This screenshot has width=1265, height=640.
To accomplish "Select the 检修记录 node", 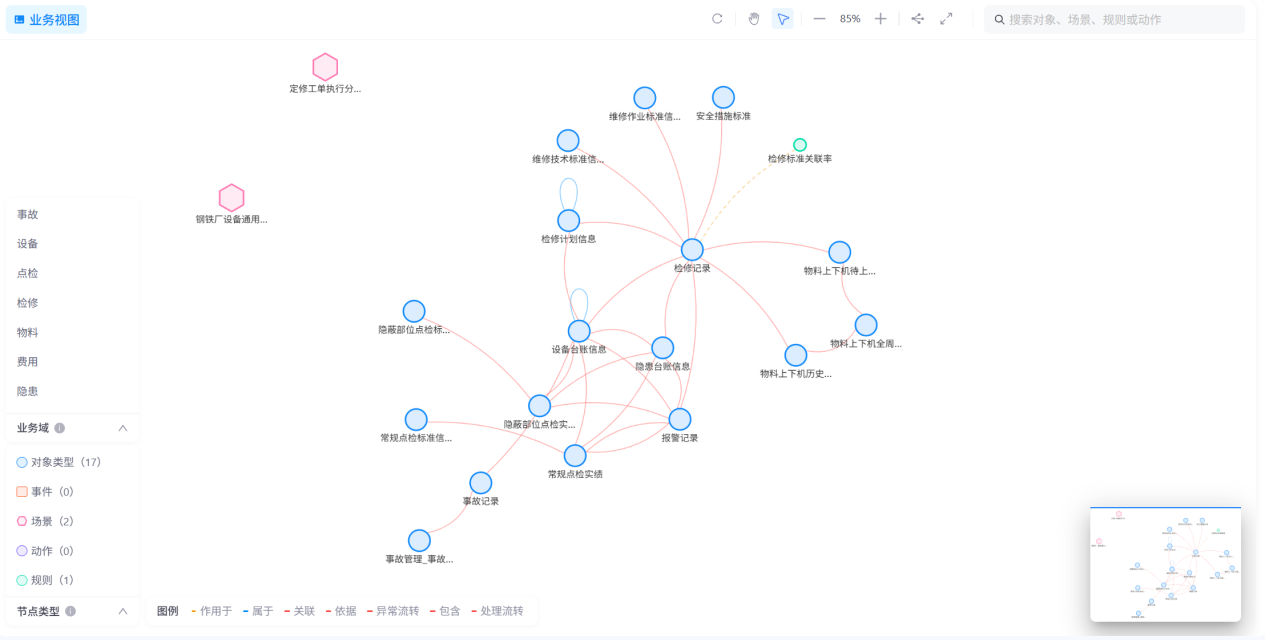I will tap(692, 250).
